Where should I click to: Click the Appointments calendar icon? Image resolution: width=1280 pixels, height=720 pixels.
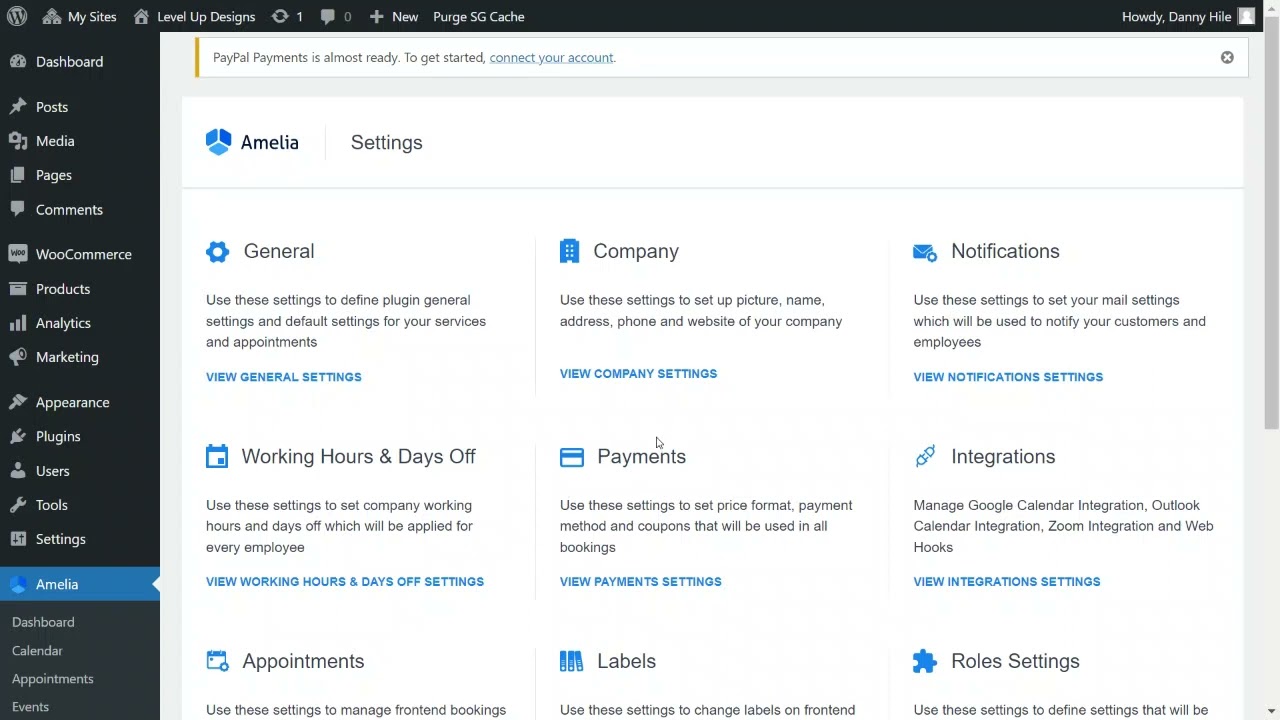pyautogui.click(x=217, y=660)
